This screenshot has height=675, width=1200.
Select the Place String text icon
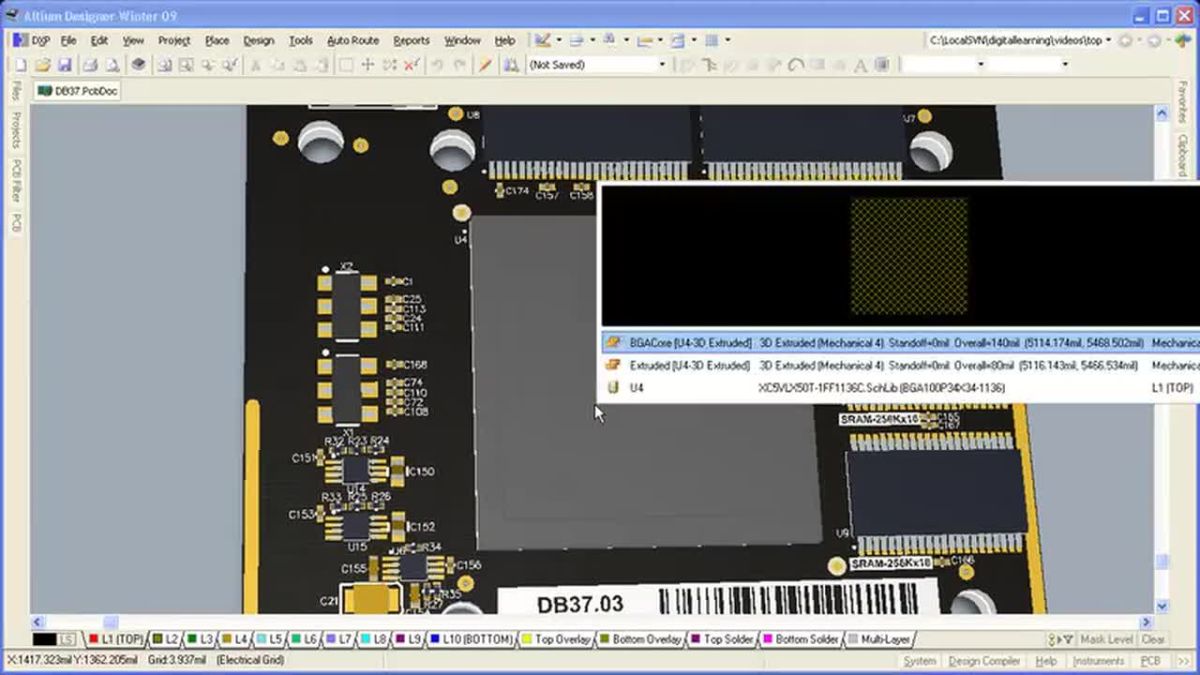860,66
